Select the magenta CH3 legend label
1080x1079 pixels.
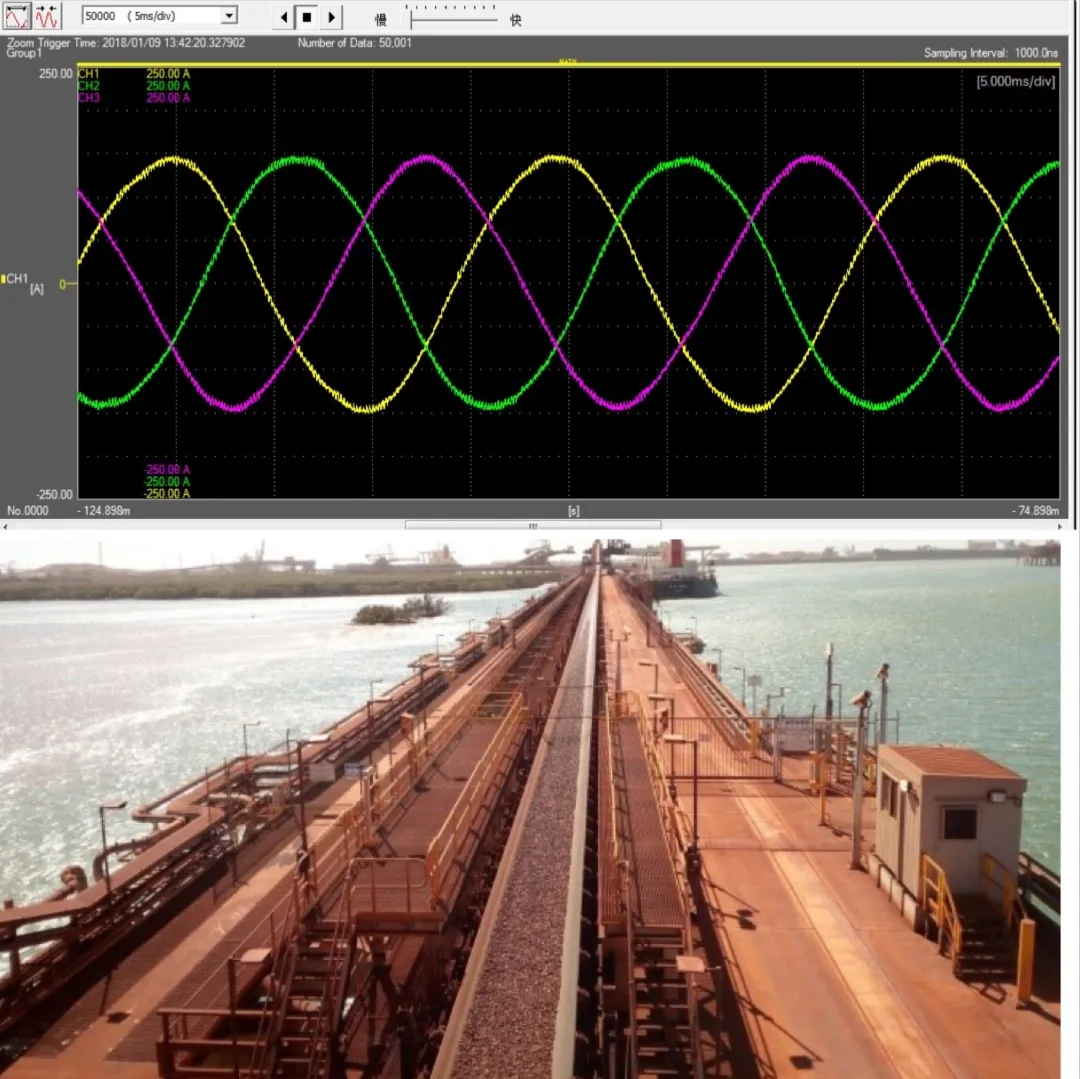click(x=89, y=98)
